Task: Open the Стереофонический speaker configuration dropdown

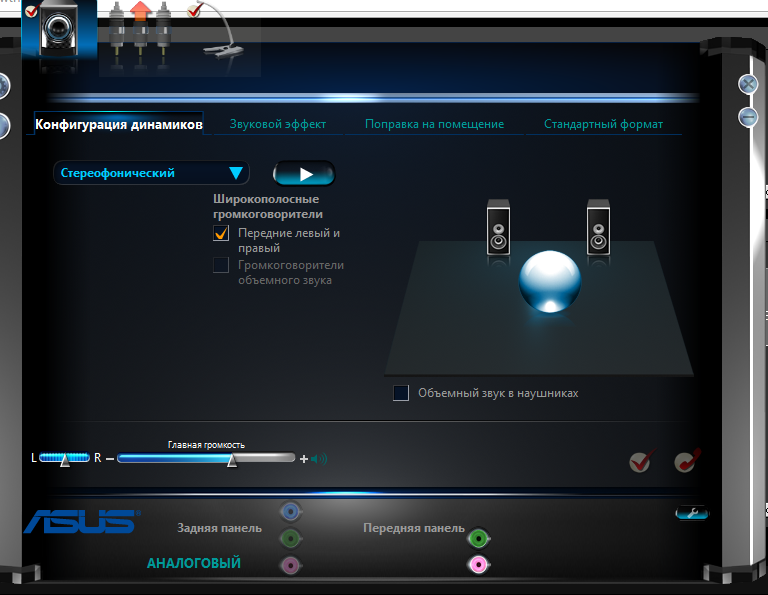Action: (151, 173)
